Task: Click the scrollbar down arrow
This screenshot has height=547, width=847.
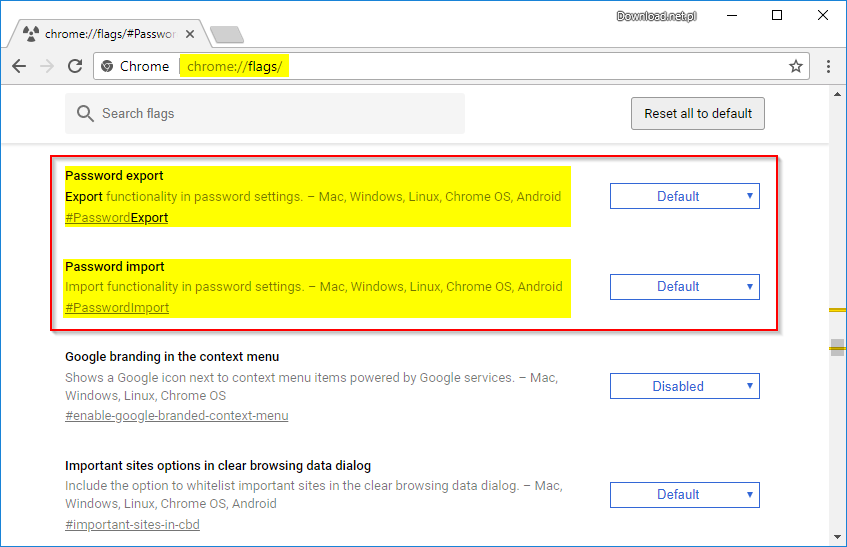Action: click(x=837, y=537)
